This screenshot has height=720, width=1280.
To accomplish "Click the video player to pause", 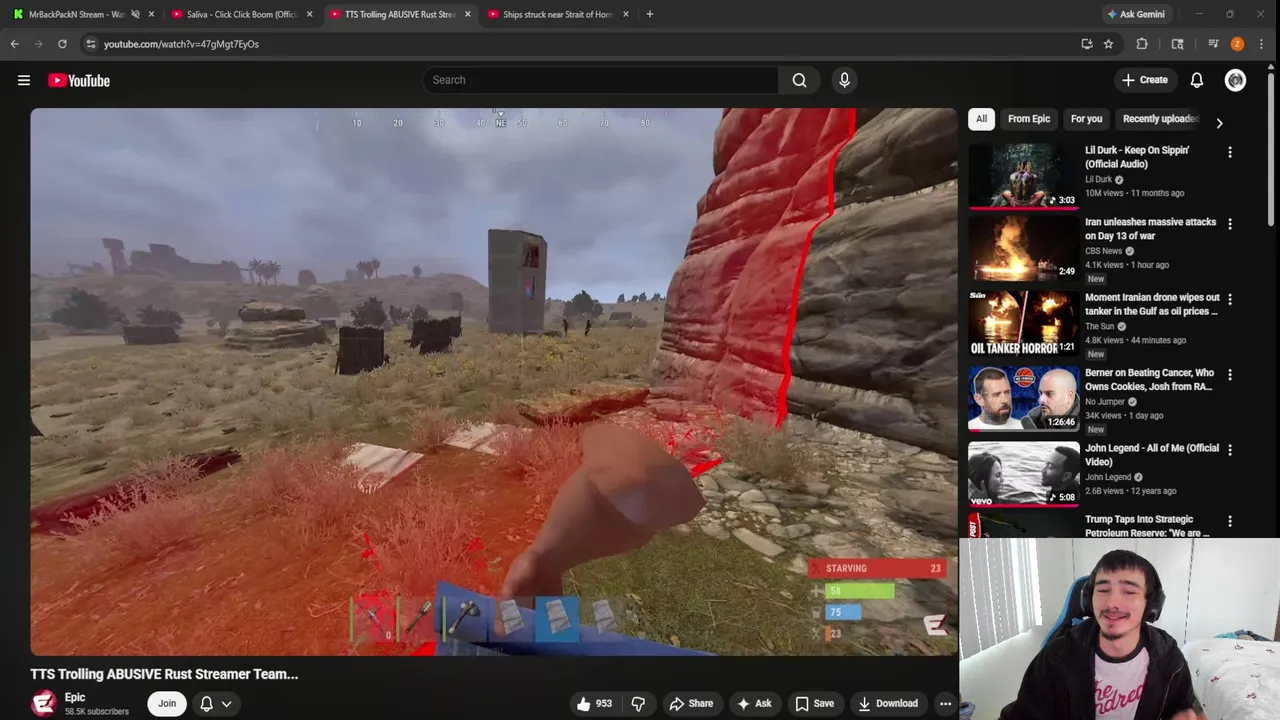I will click(494, 382).
